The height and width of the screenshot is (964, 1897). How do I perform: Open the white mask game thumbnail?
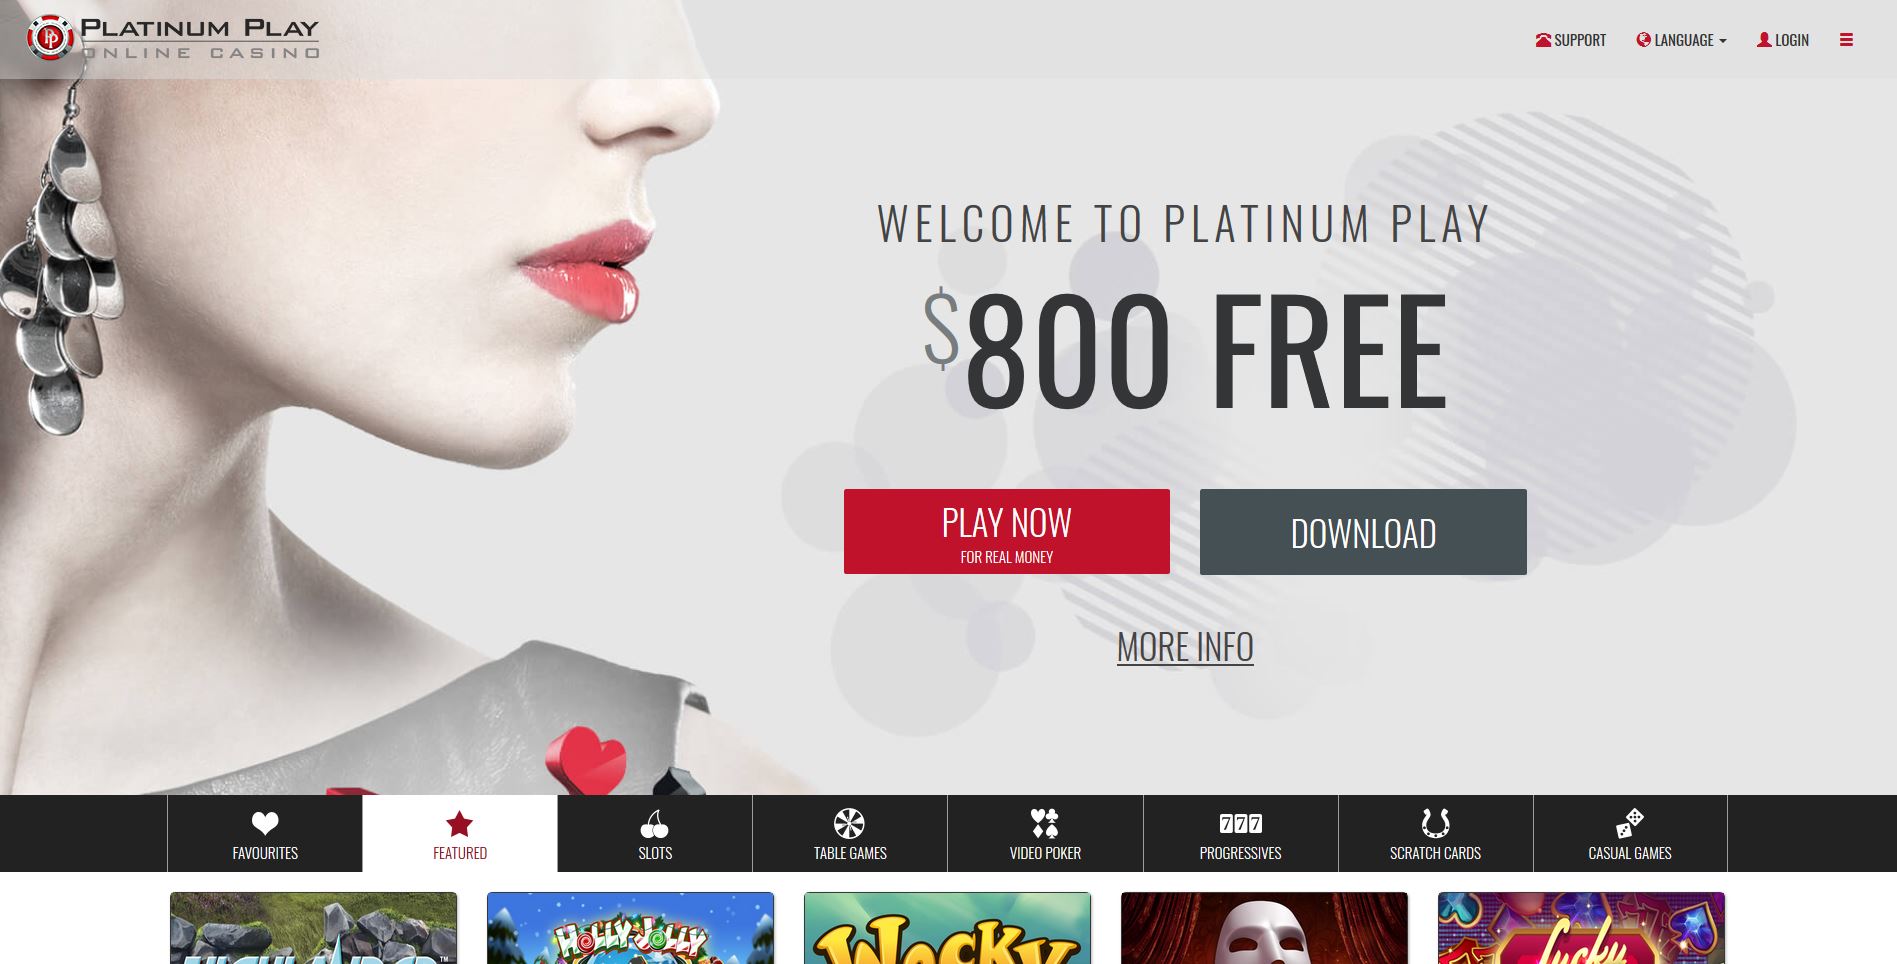(x=1264, y=928)
